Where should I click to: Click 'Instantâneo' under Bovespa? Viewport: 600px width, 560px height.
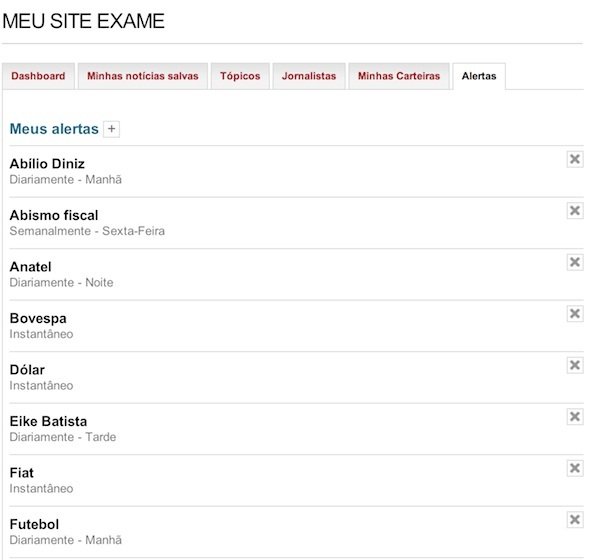(41, 334)
